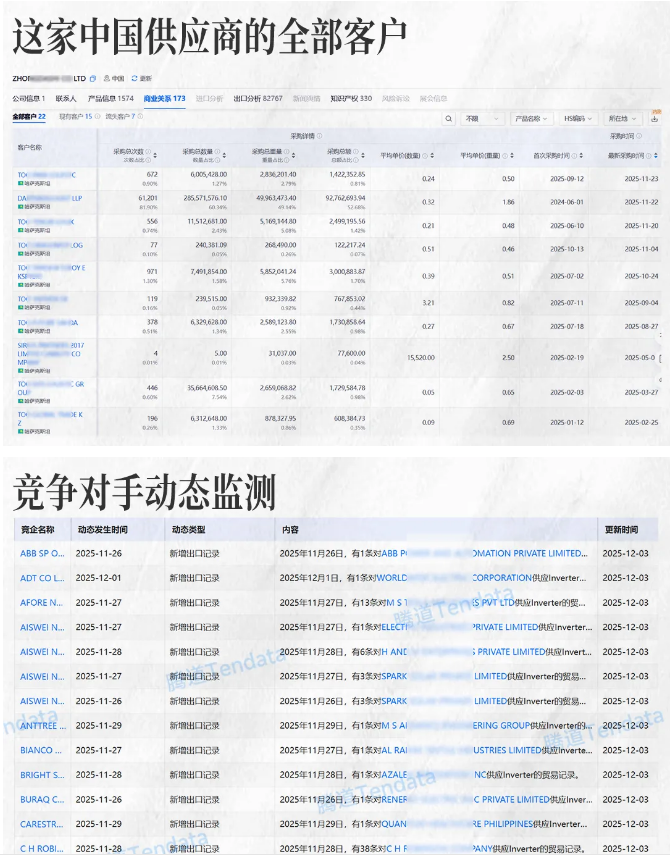Click the export download icon above table
This screenshot has width=670, height=856.
point(655,118)
